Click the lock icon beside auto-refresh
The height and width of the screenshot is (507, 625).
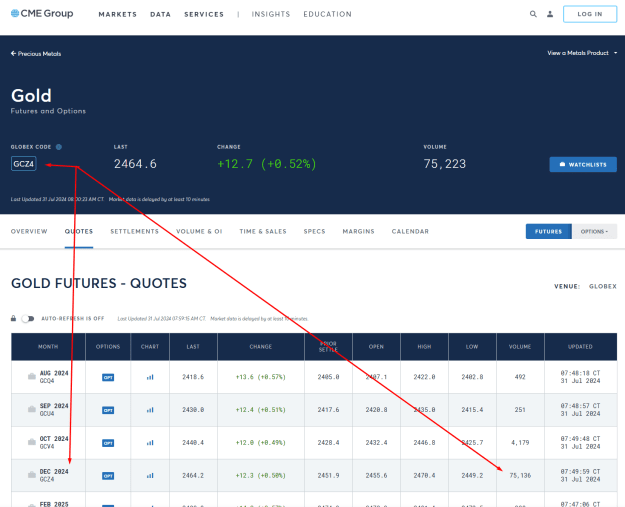[x=14, y=318]
